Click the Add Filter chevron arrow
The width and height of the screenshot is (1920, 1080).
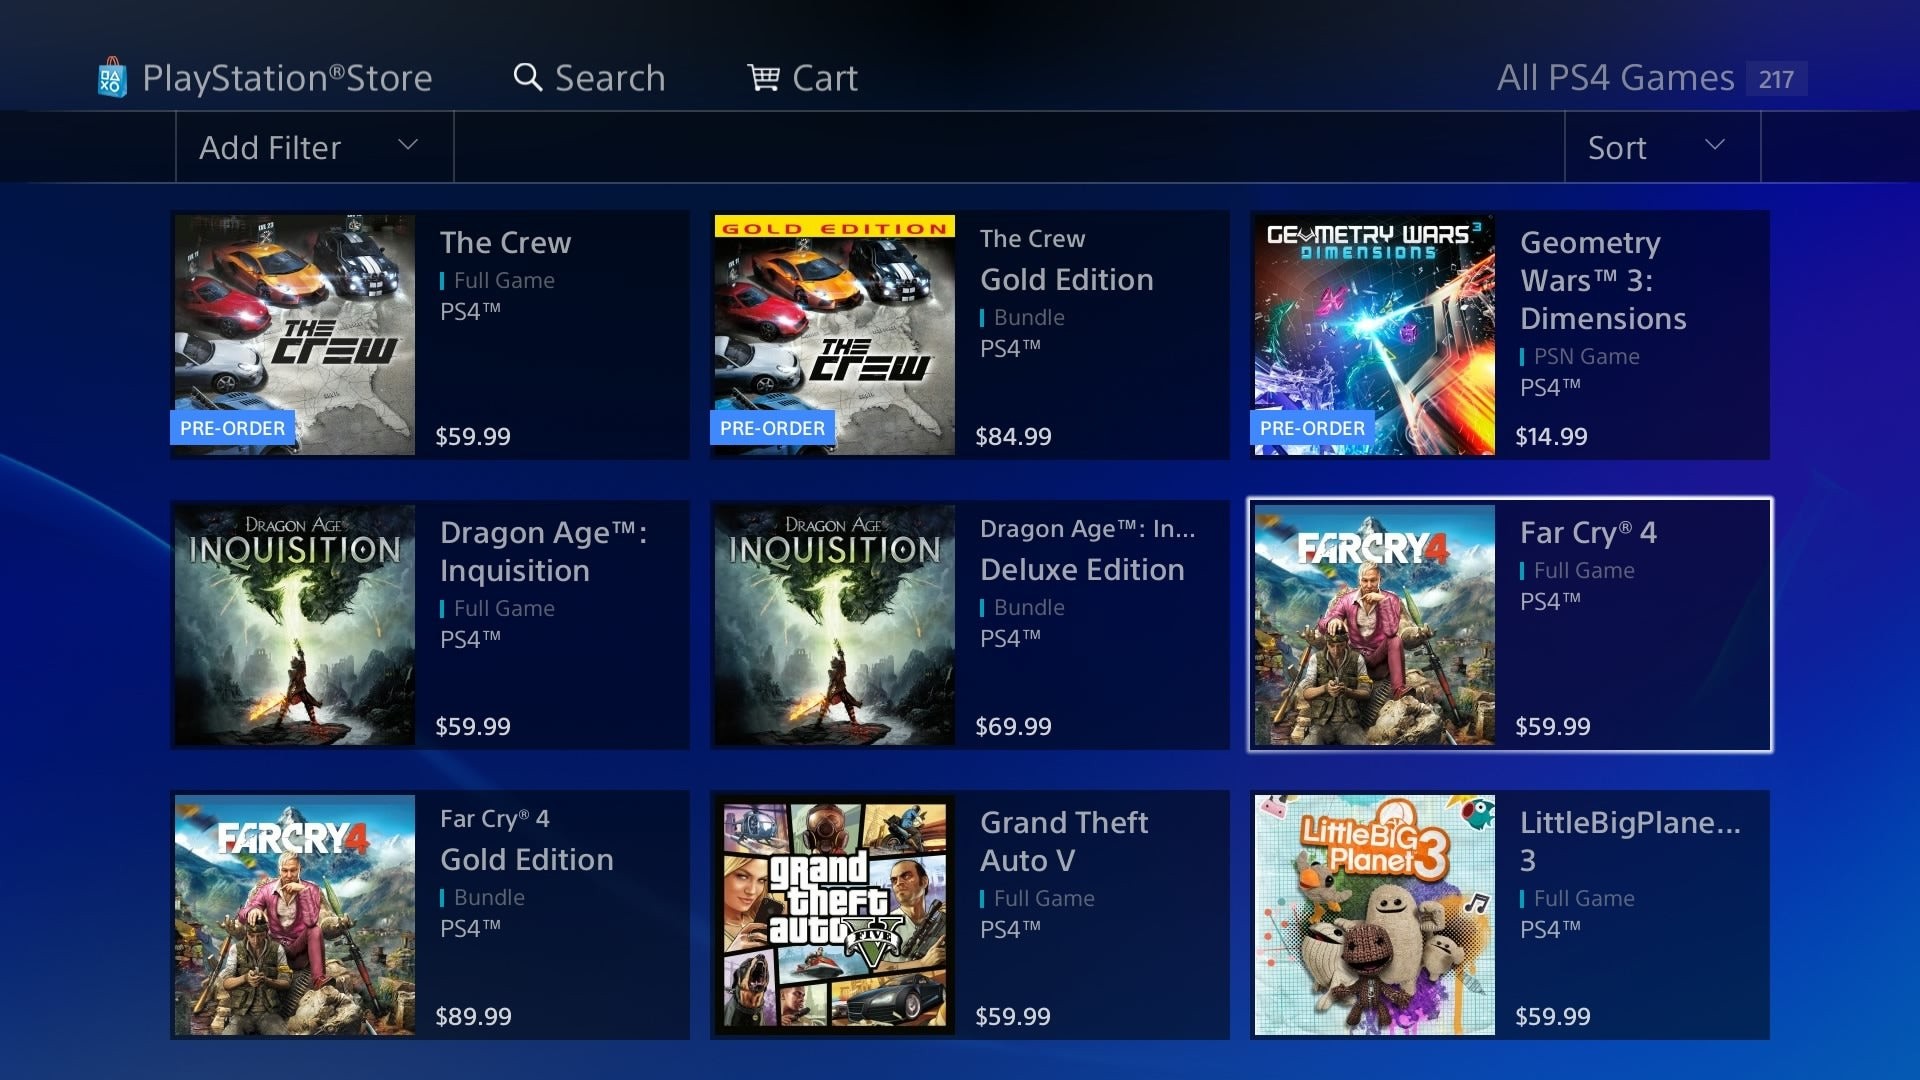coord(407,144)
